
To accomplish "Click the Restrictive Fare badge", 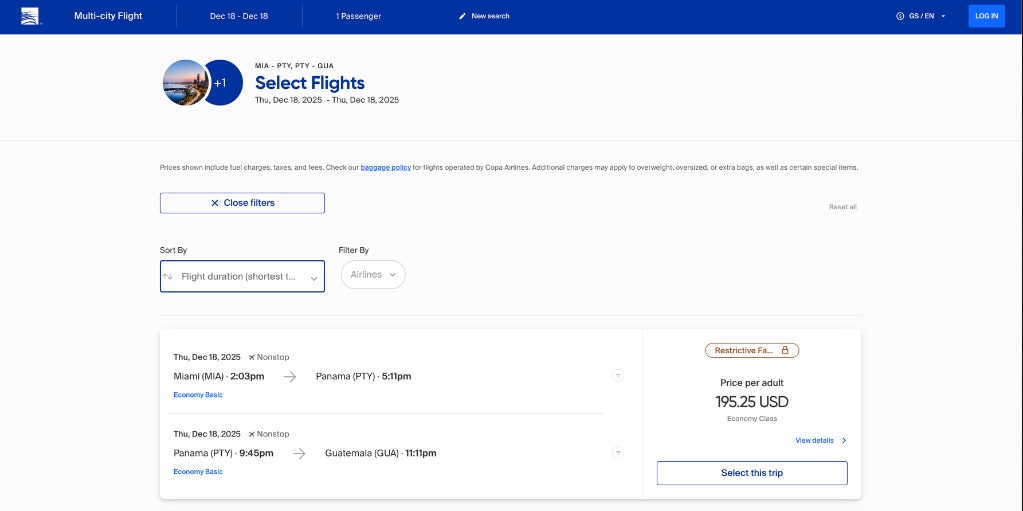I will click(752, 350).
